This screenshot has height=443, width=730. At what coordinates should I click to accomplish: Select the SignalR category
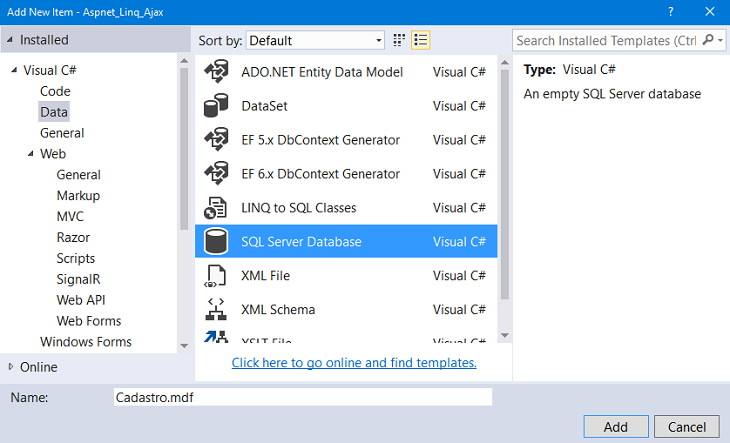[x=78, y=279]
